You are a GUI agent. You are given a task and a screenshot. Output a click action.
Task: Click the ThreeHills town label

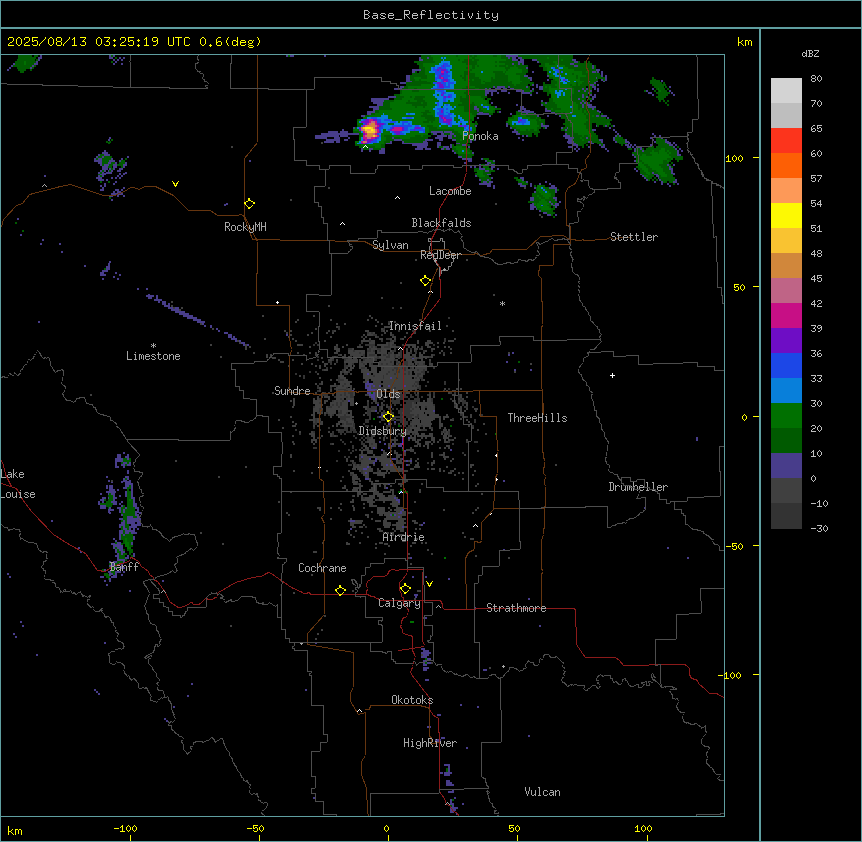point(537,418)
